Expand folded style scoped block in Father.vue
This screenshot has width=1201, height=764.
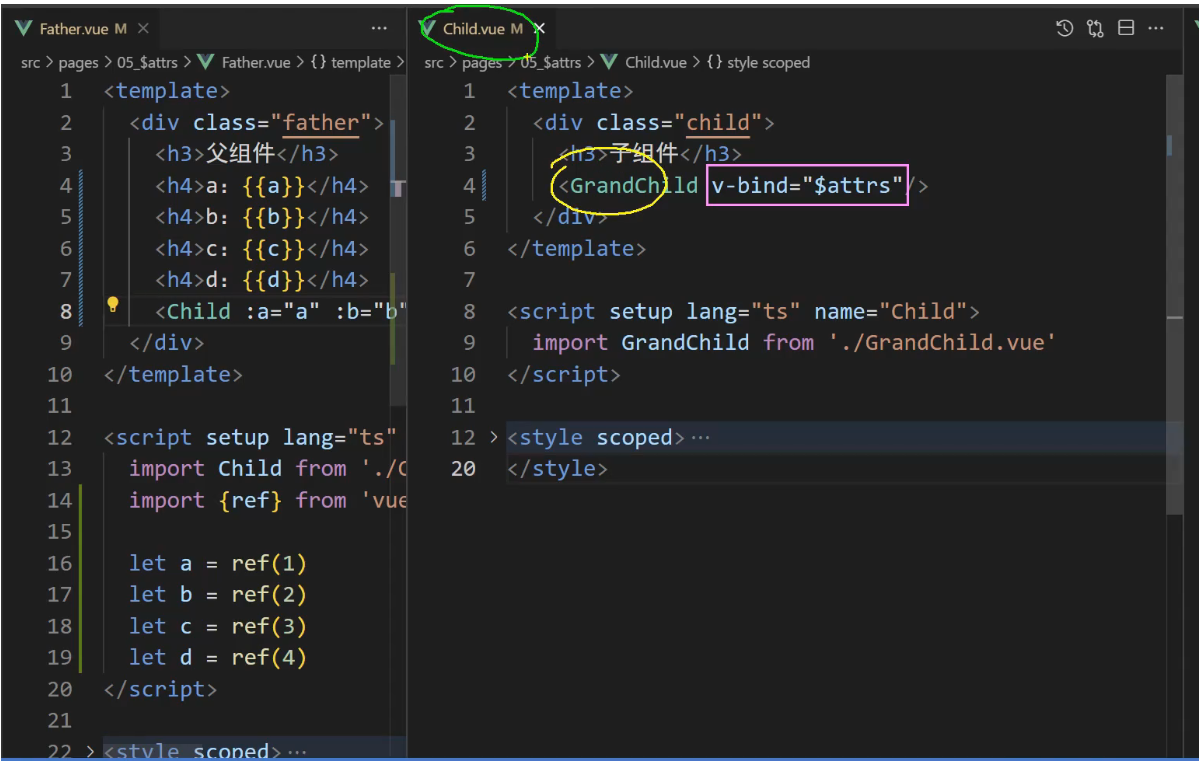click(x=90, y=751)
